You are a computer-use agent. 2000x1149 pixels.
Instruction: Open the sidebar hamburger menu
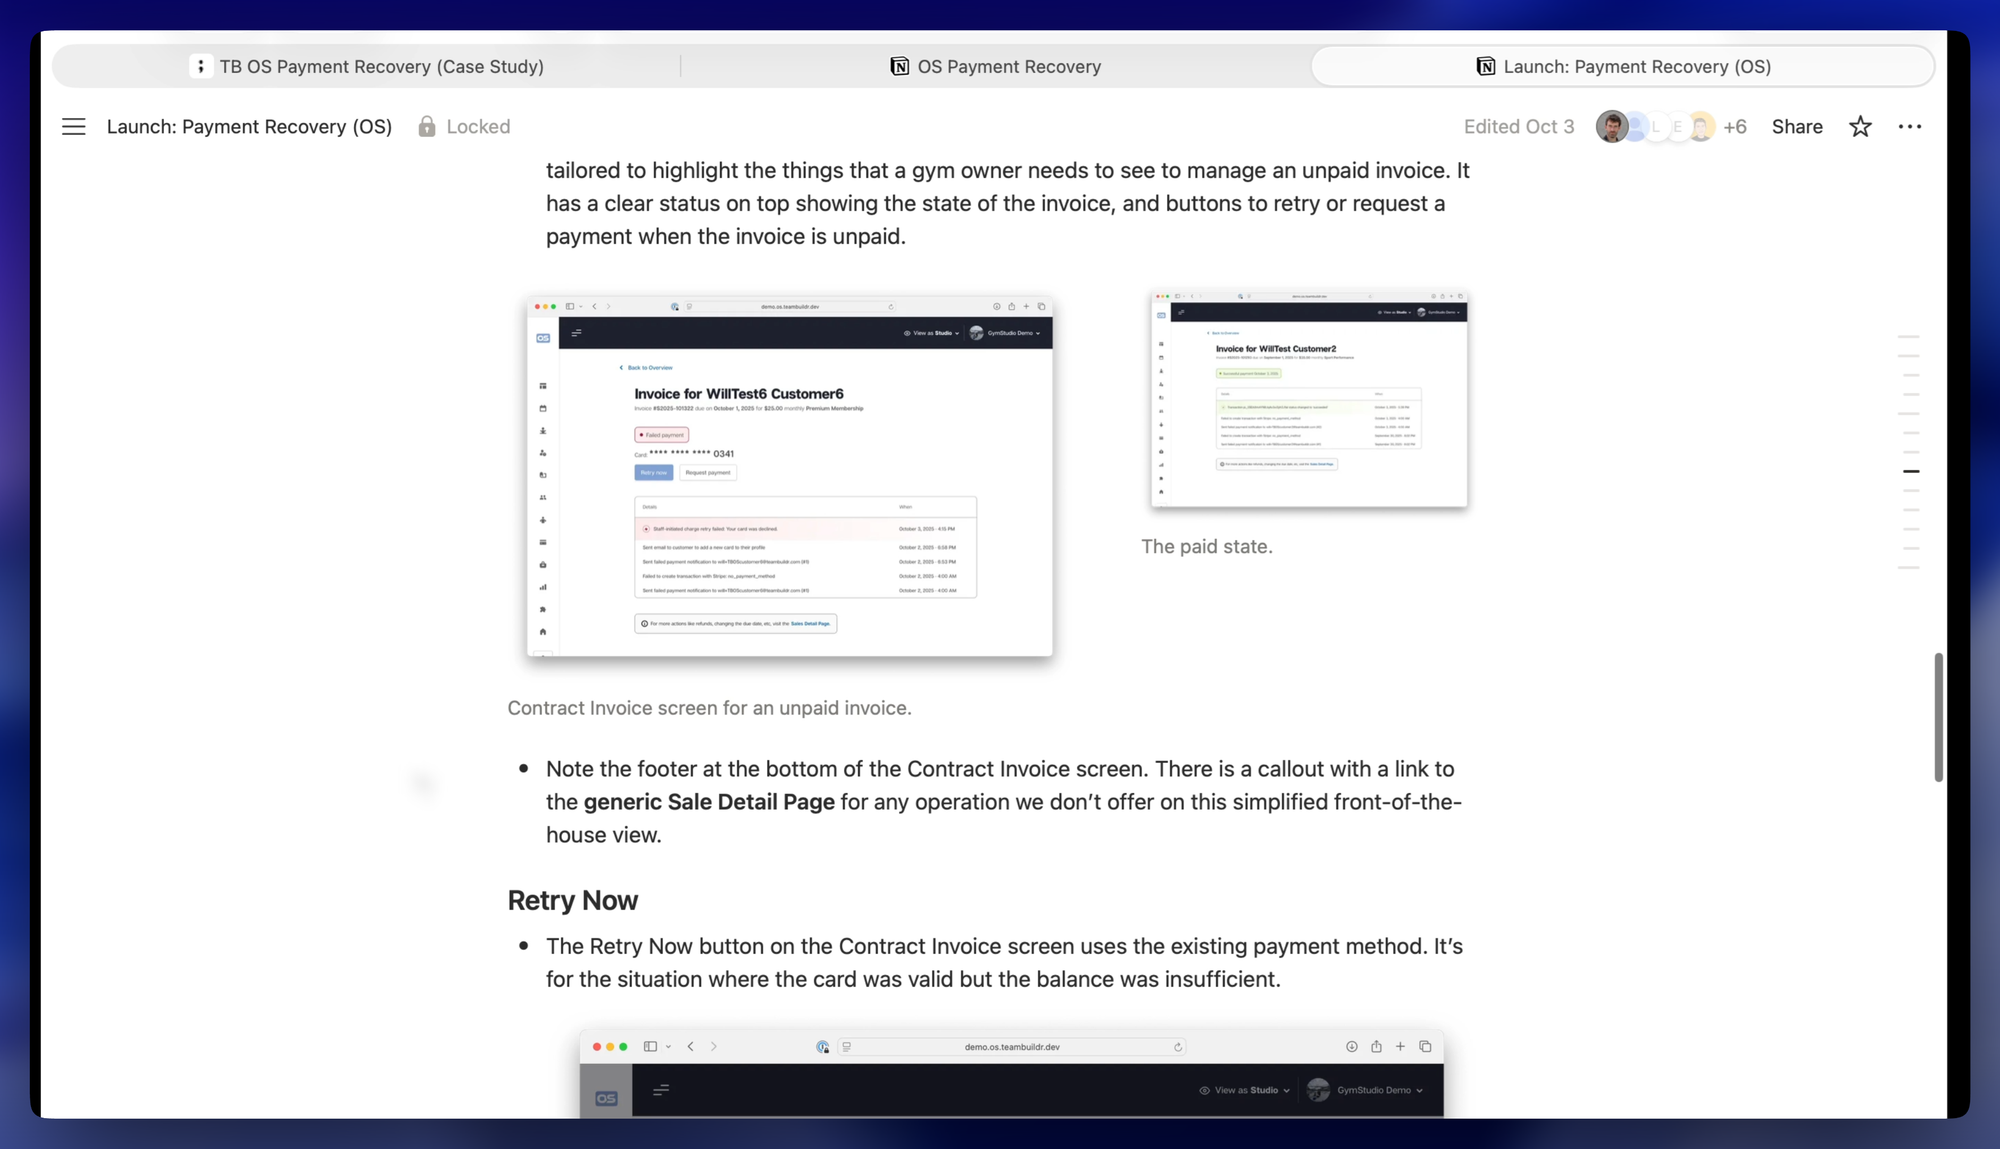[73, 127]
